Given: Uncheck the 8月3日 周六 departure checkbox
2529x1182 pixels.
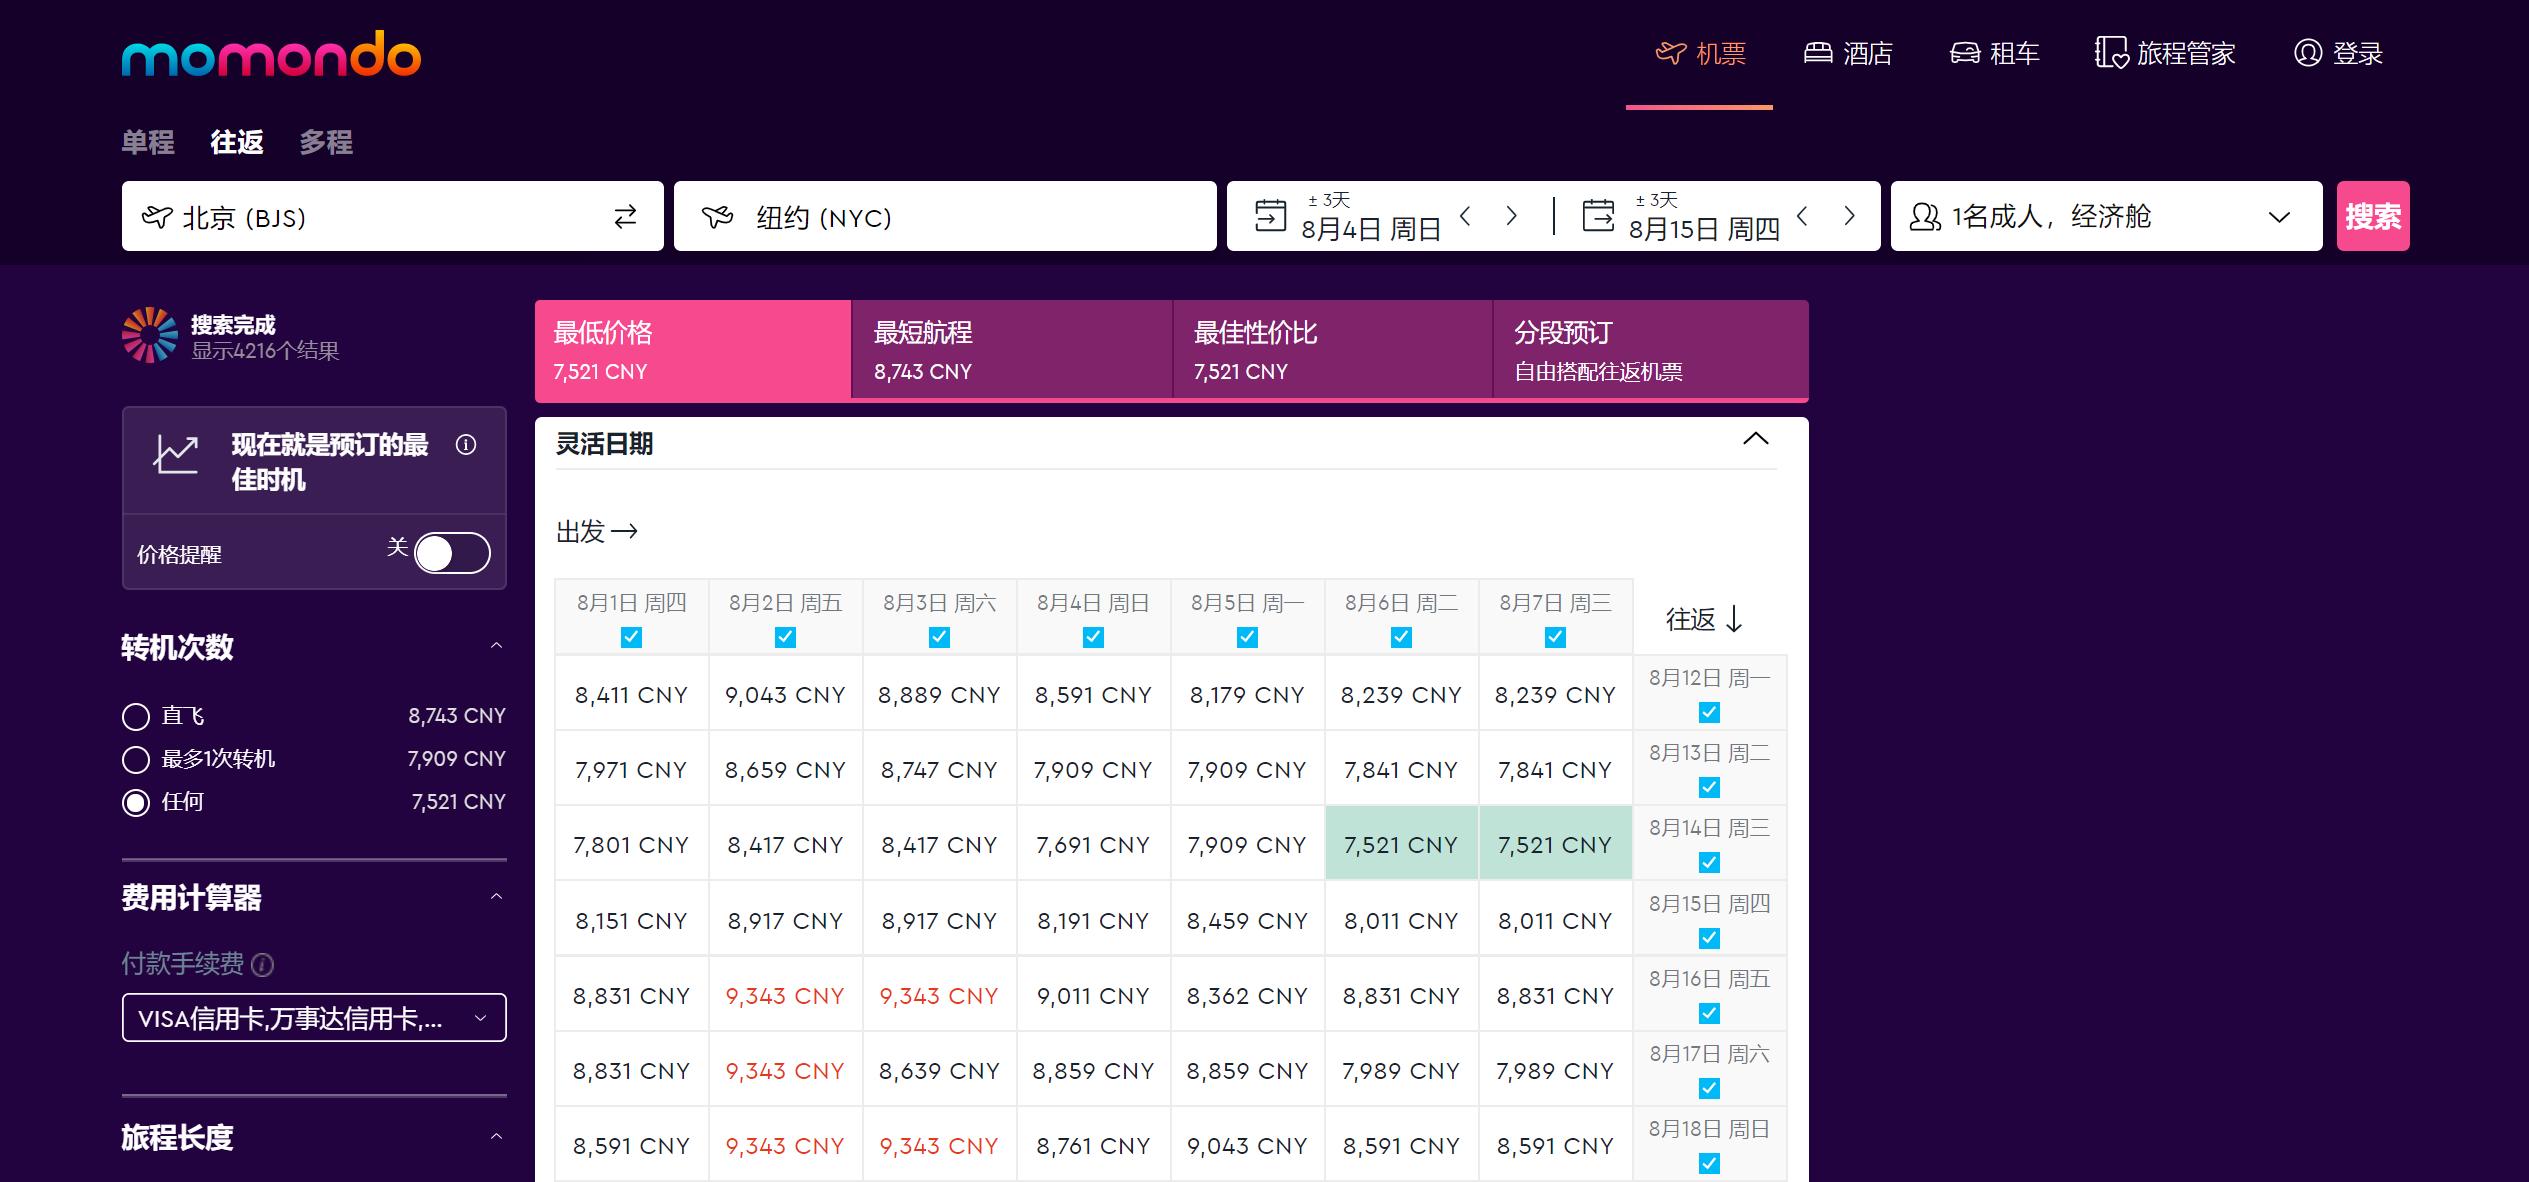Looking at the screenshot, I should [x=939, y=637].
